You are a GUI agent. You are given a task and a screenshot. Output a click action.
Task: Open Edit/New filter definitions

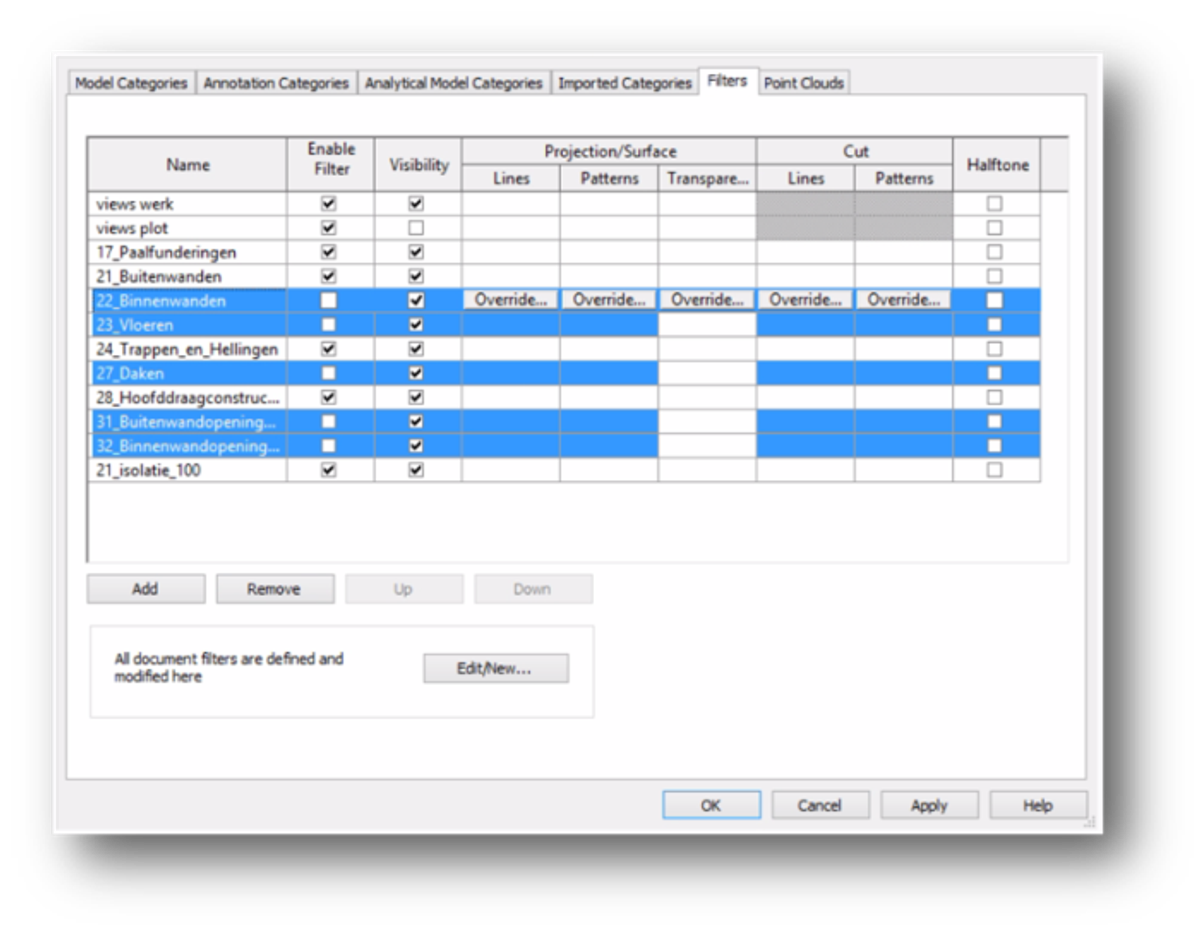tap(495, 668)
